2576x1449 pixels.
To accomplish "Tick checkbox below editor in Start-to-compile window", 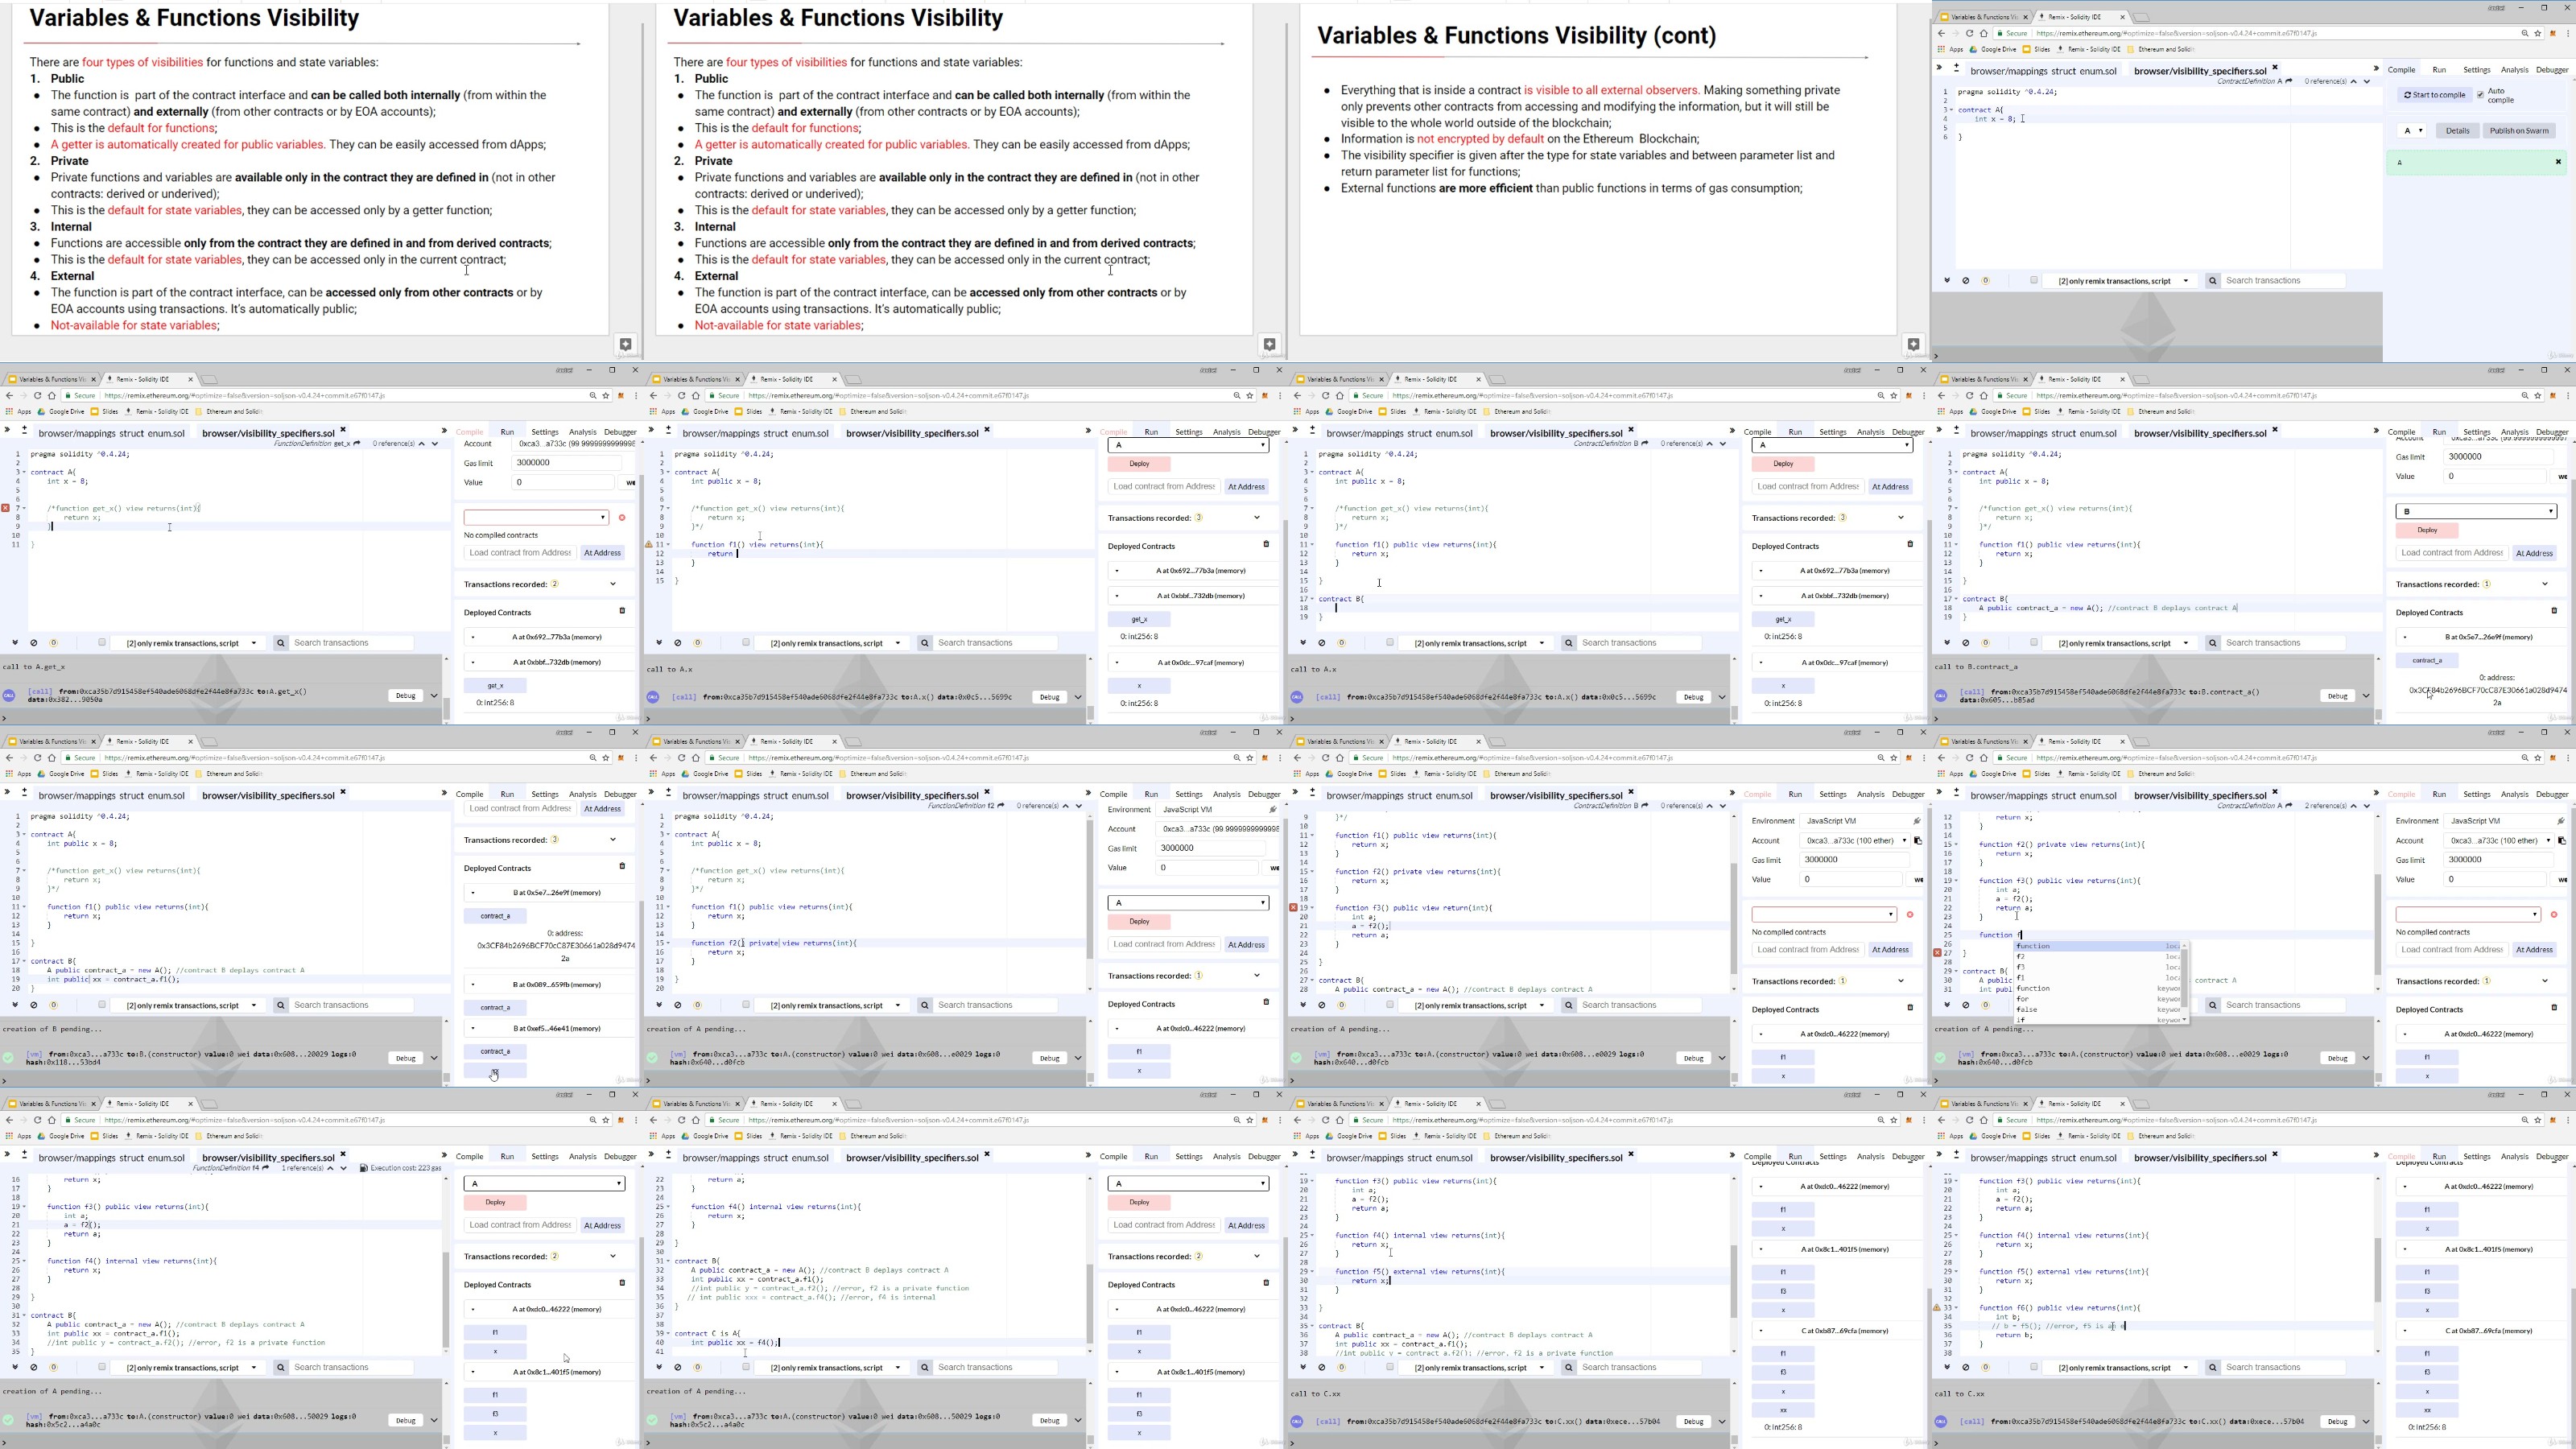I will (2034, 281).
